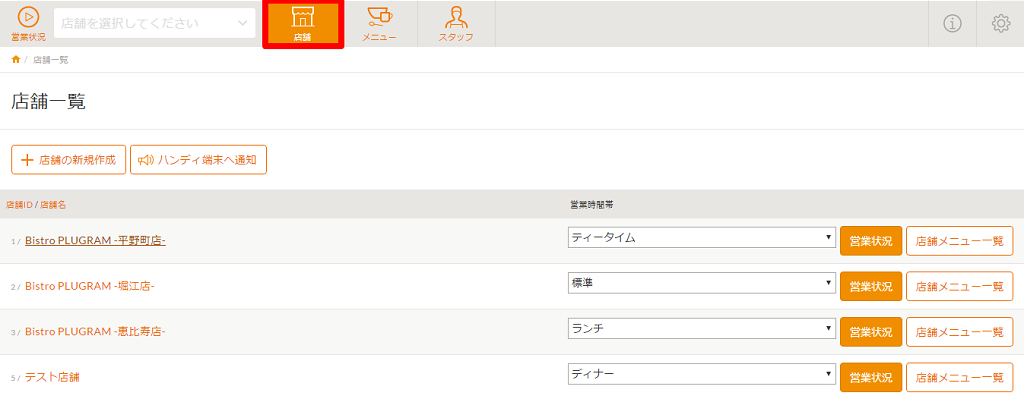This screenshot has width=1024, height=399.
Task: Click the 店舗一覧 breadcrumb text
Action: coord(51,60)
